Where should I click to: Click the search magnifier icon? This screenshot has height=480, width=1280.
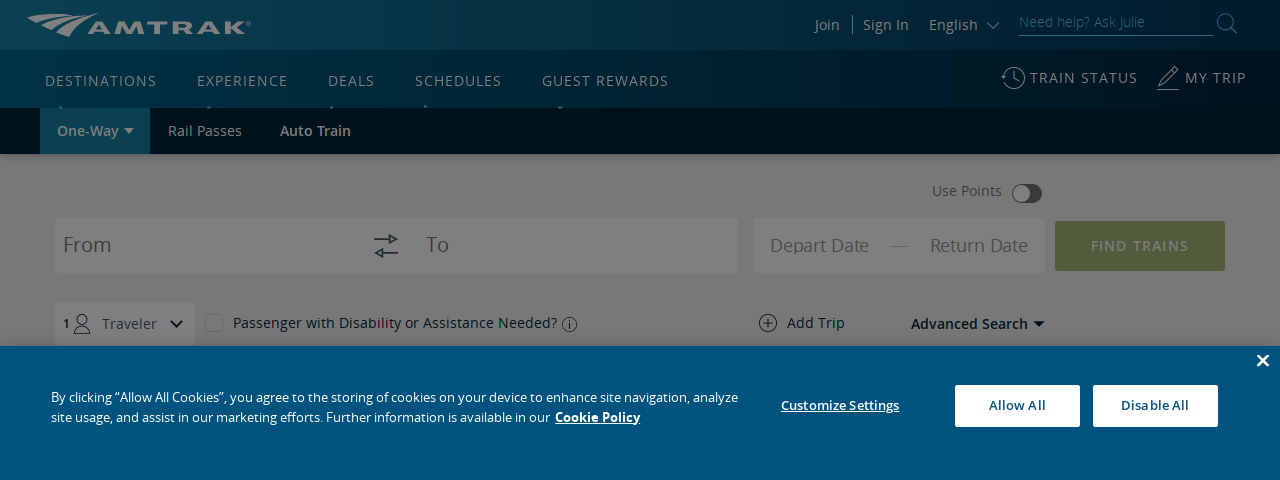1227,23
